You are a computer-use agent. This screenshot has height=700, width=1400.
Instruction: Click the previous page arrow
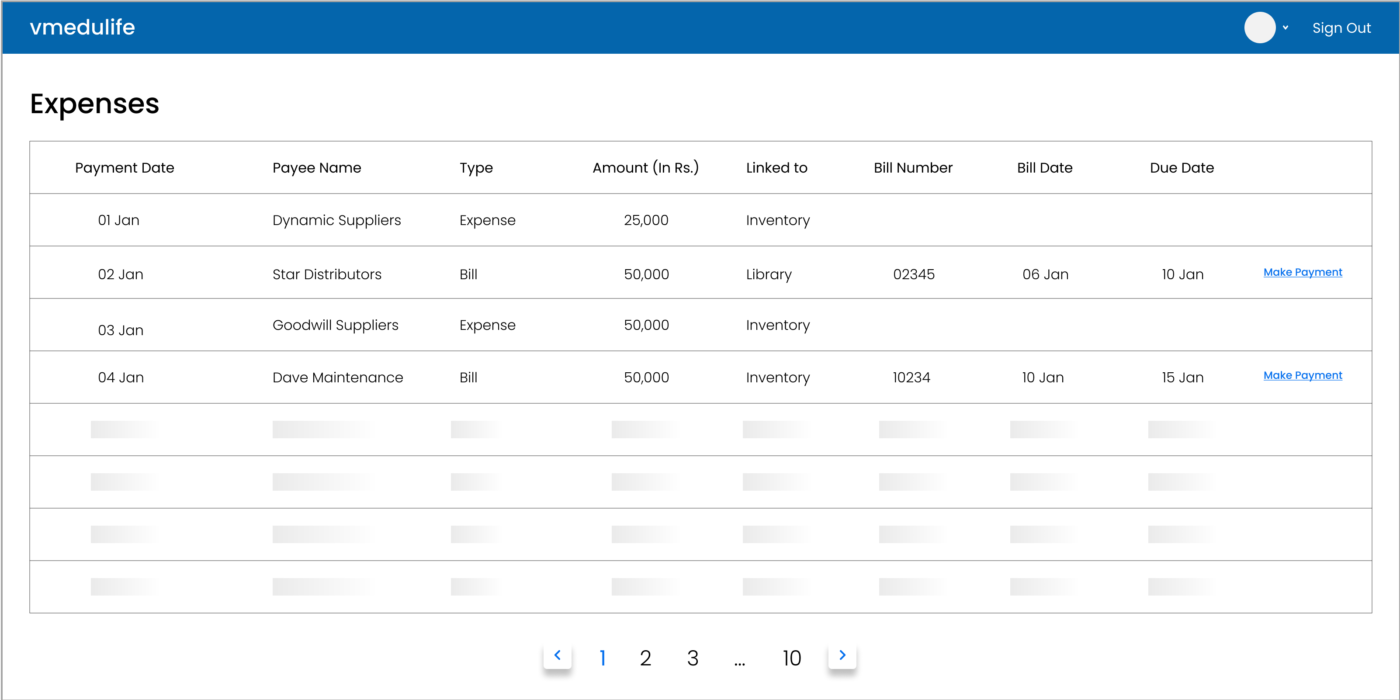557,655
